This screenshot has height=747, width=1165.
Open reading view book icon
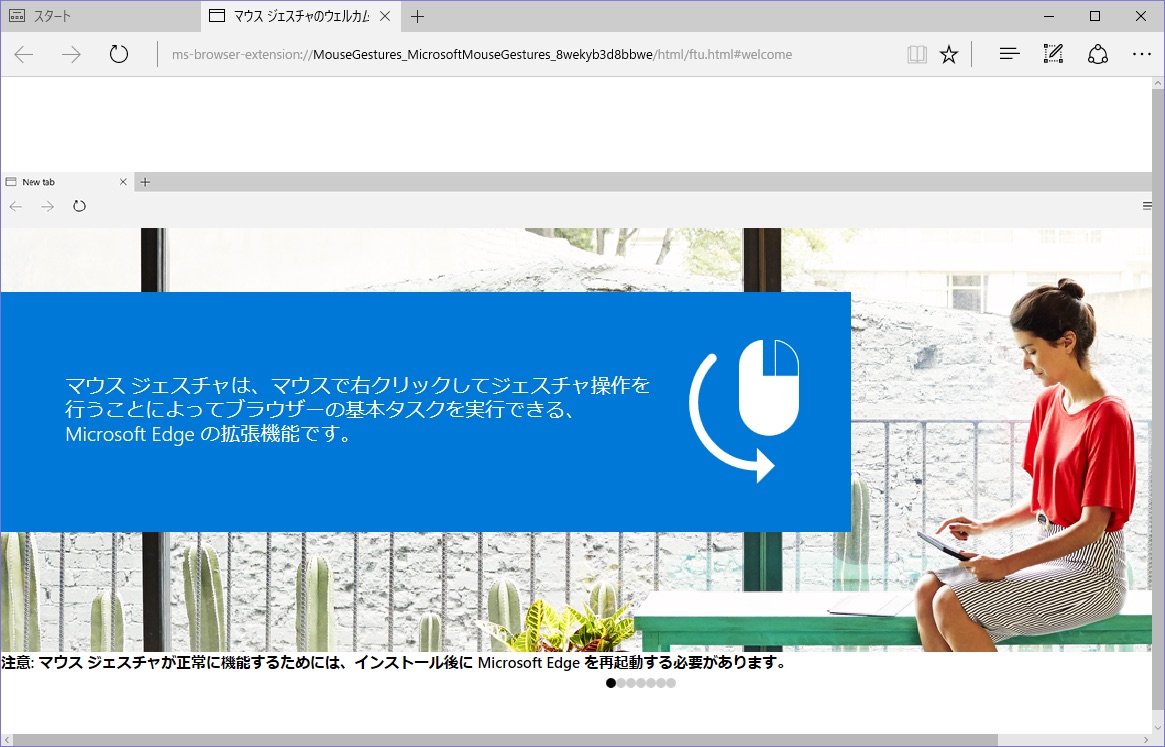pos(917,54)
